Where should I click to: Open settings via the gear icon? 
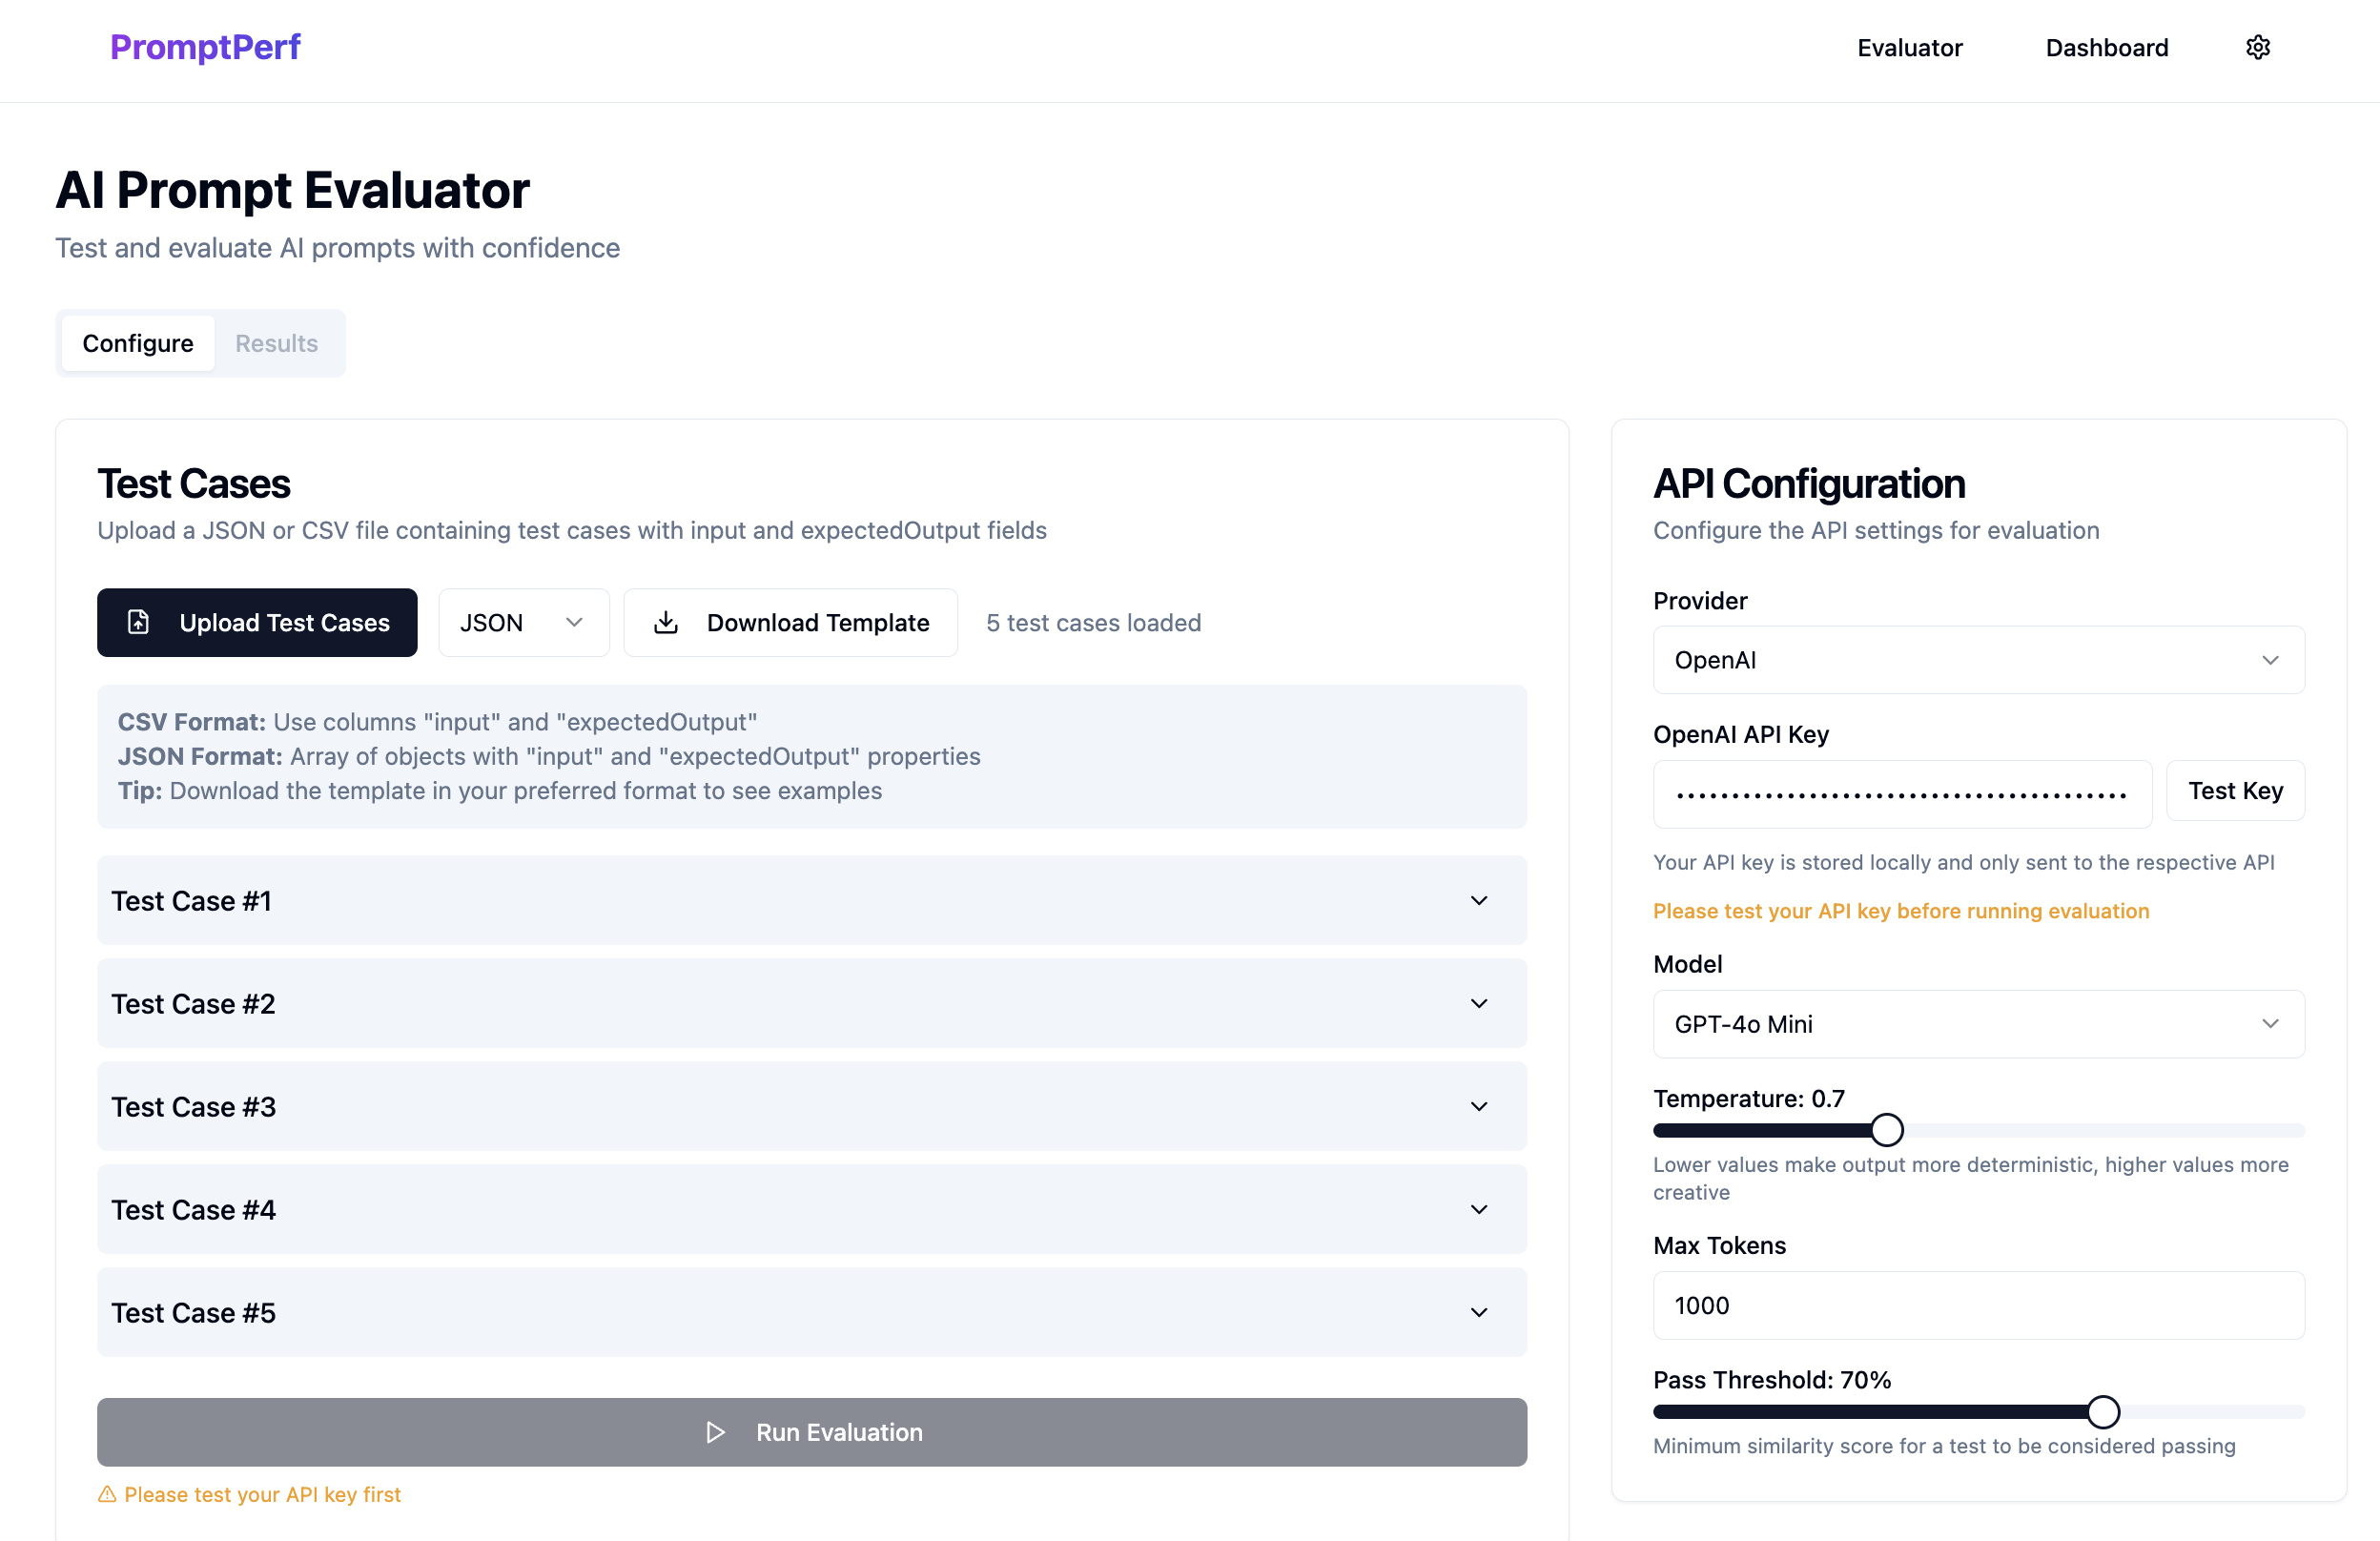tap(2257, 47)
